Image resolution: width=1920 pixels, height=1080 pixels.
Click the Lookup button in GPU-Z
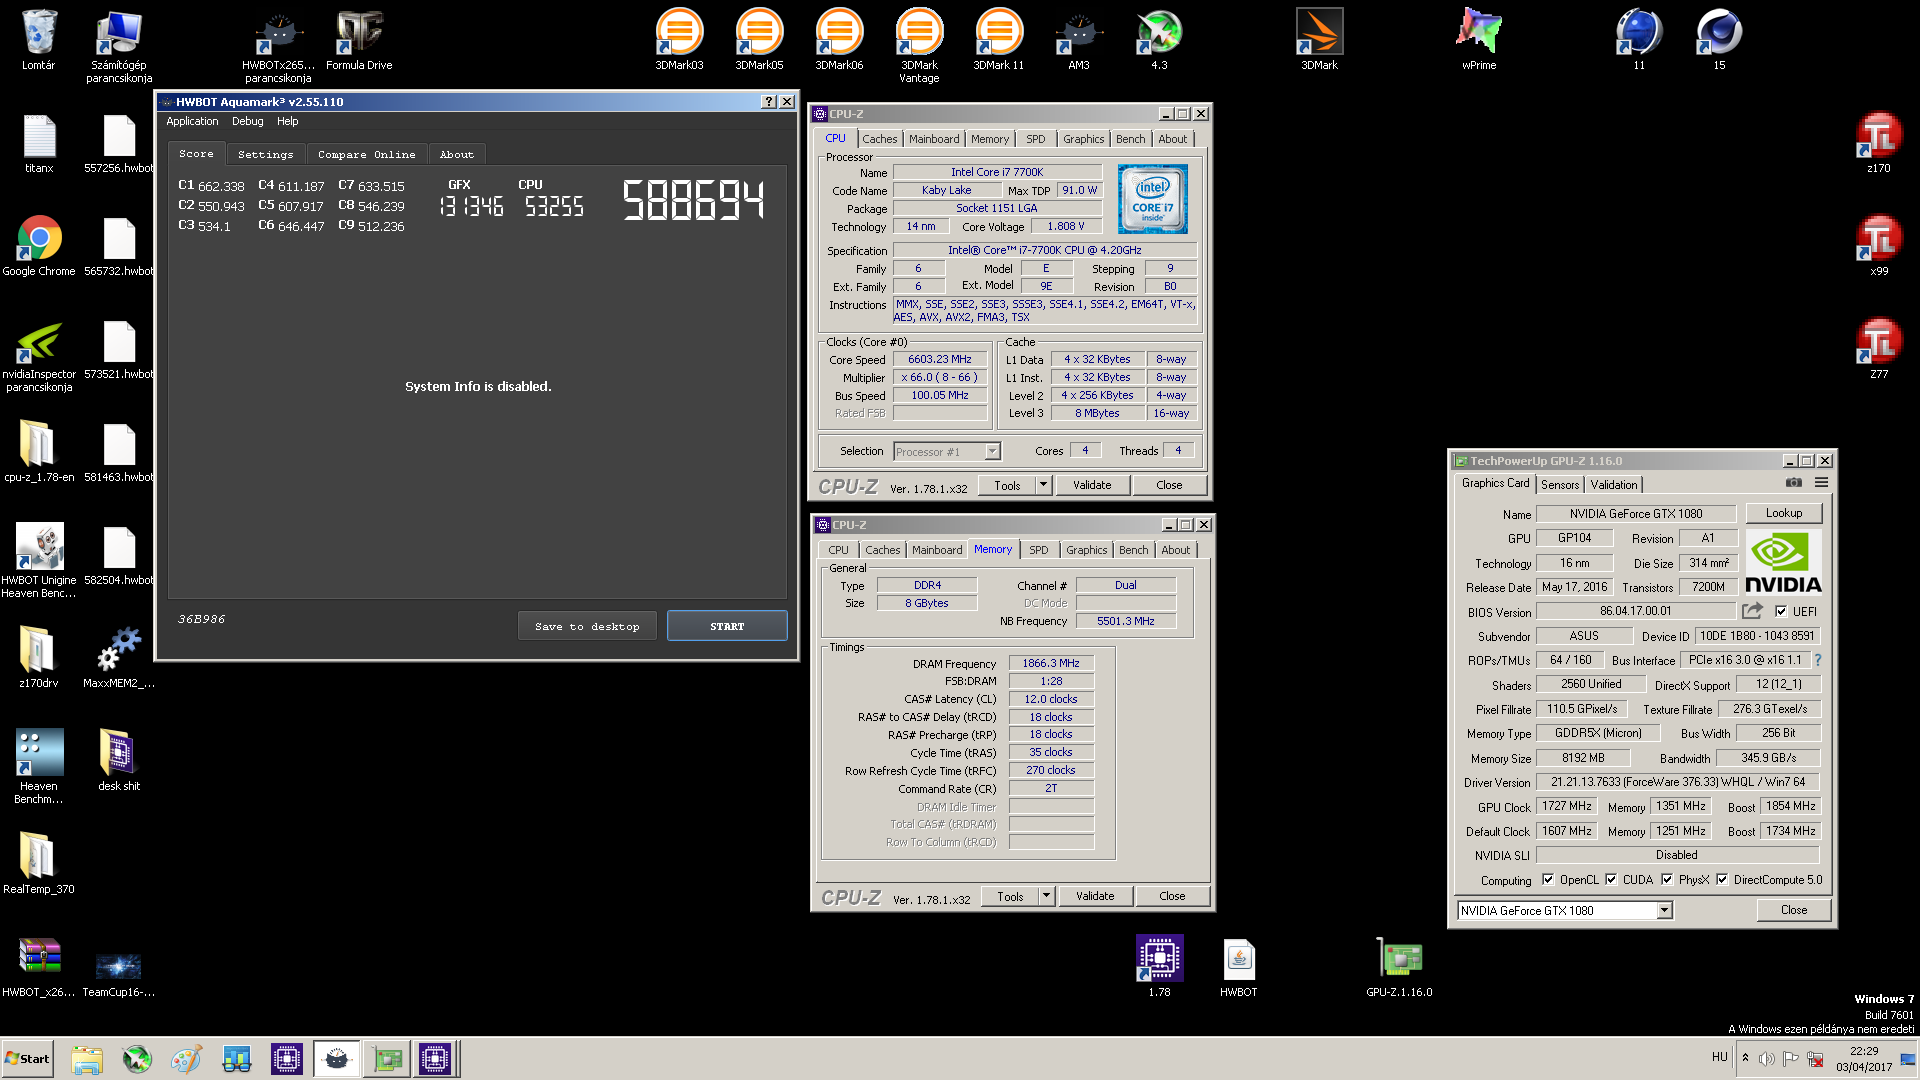(1784, 513)
